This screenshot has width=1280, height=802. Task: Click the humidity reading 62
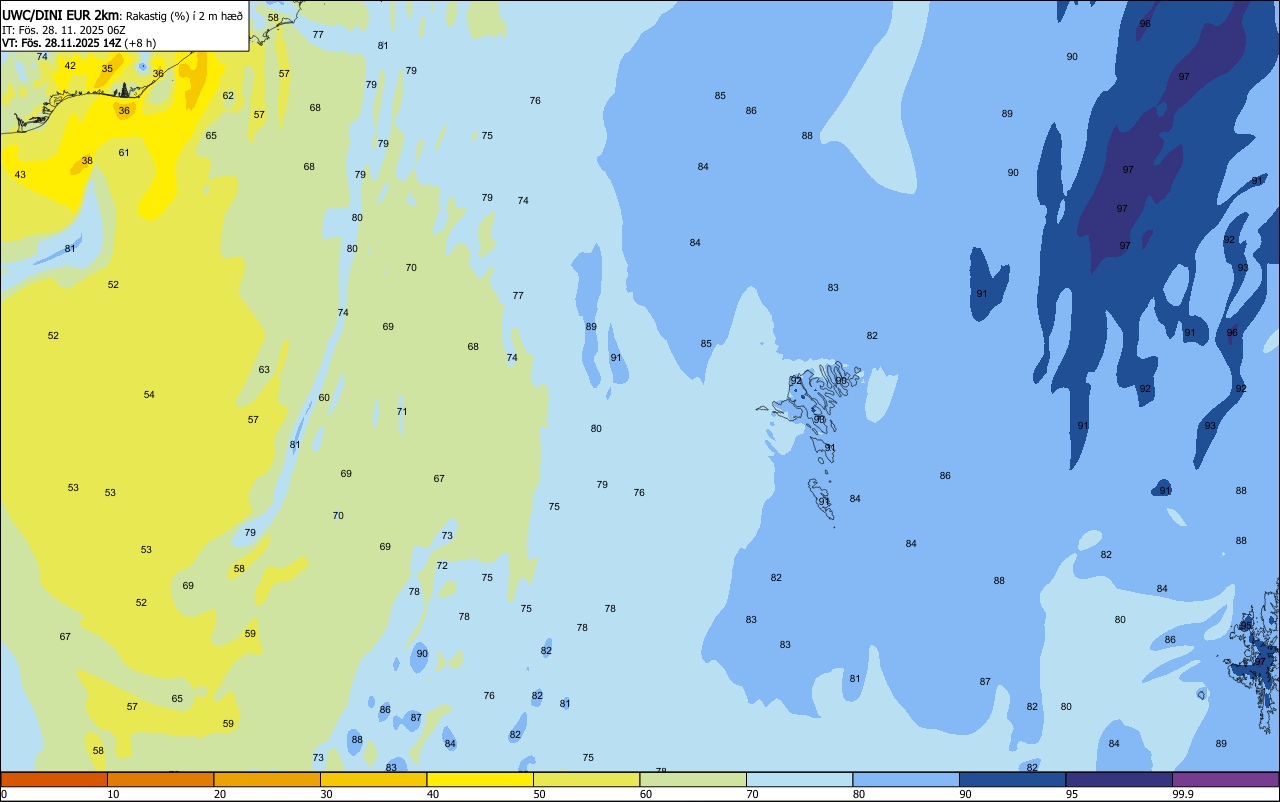tap(228, 96)
